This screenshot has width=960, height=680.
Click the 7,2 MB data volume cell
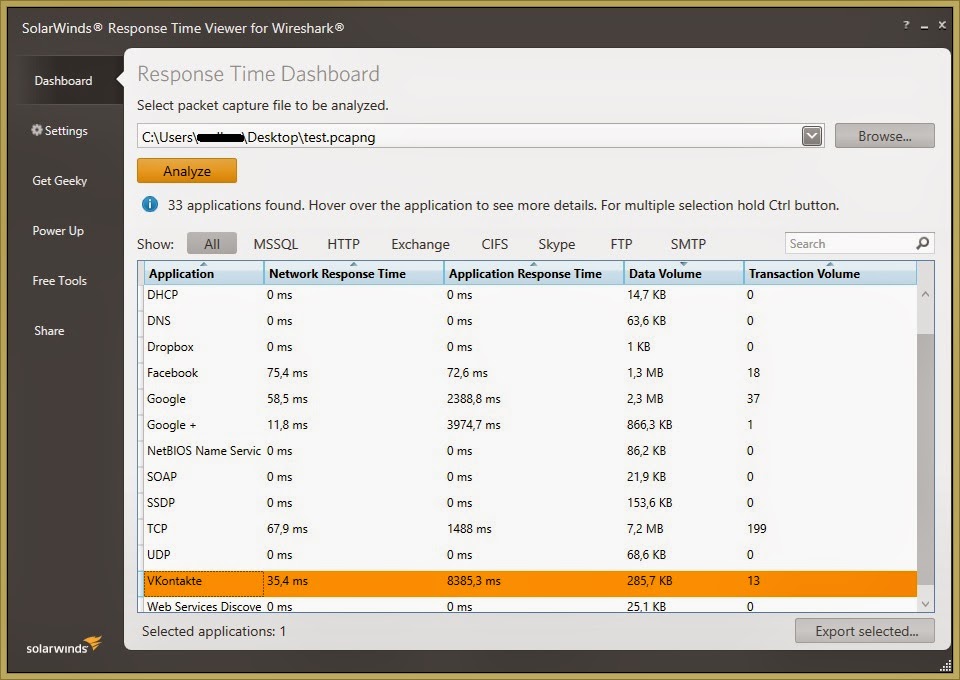[x=645, y=529]
